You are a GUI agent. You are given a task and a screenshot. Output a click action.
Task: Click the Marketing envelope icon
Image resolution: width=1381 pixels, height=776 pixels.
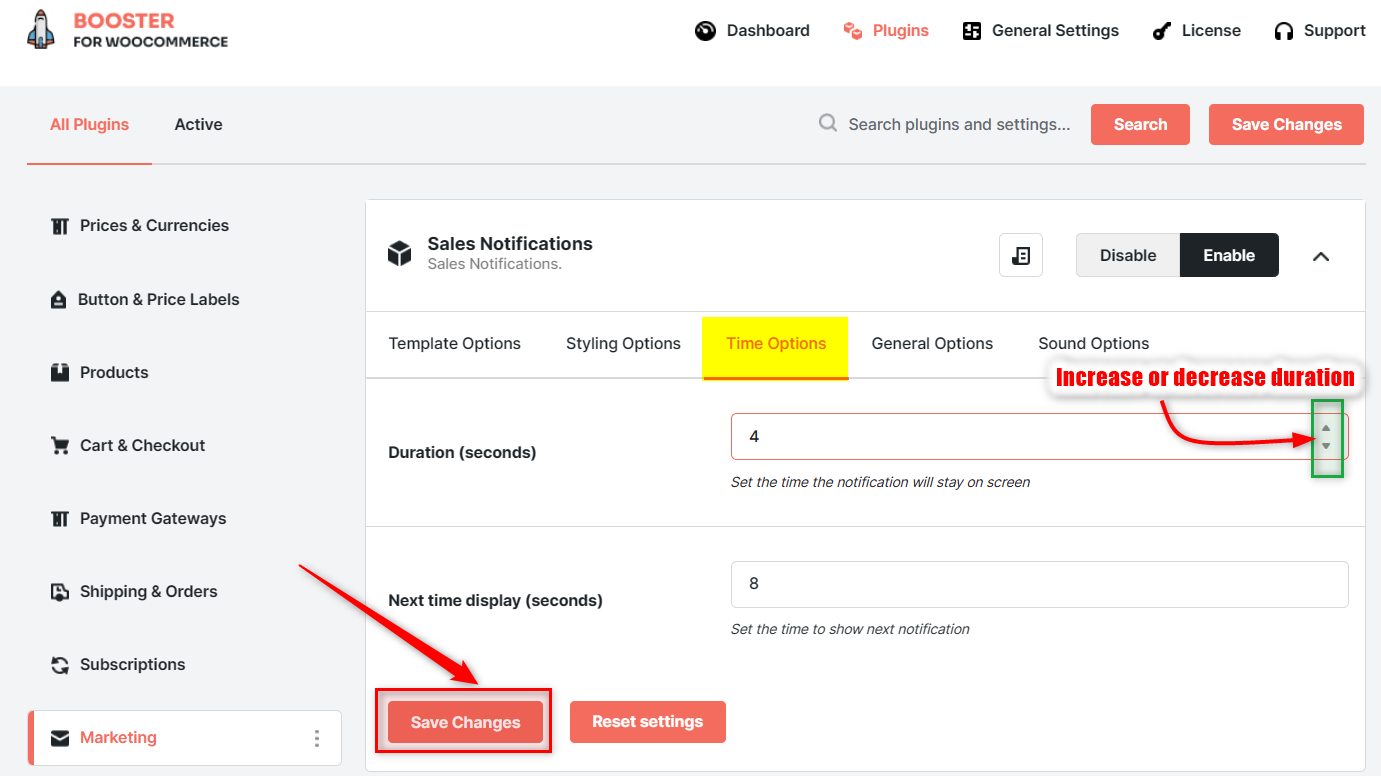coord(60,738)
